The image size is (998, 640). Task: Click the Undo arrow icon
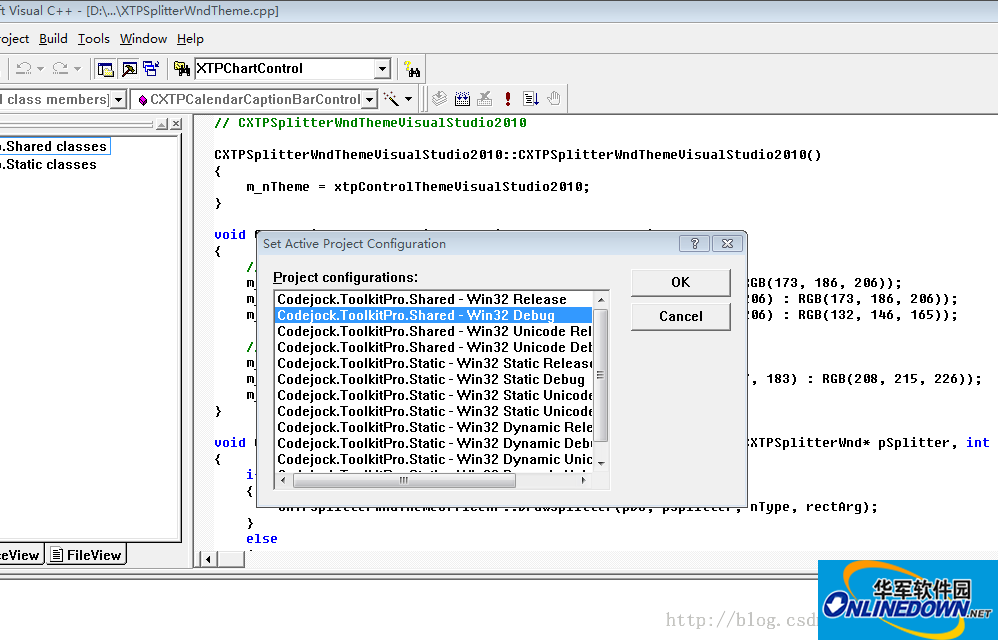click(x=24, y=68)
